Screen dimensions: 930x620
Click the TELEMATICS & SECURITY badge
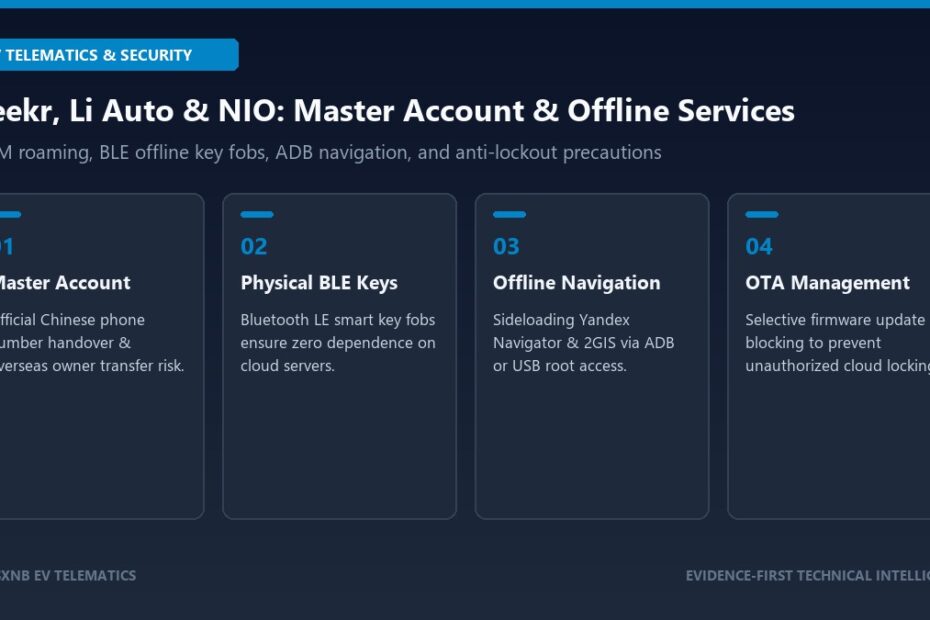click(x=119, y=55)
